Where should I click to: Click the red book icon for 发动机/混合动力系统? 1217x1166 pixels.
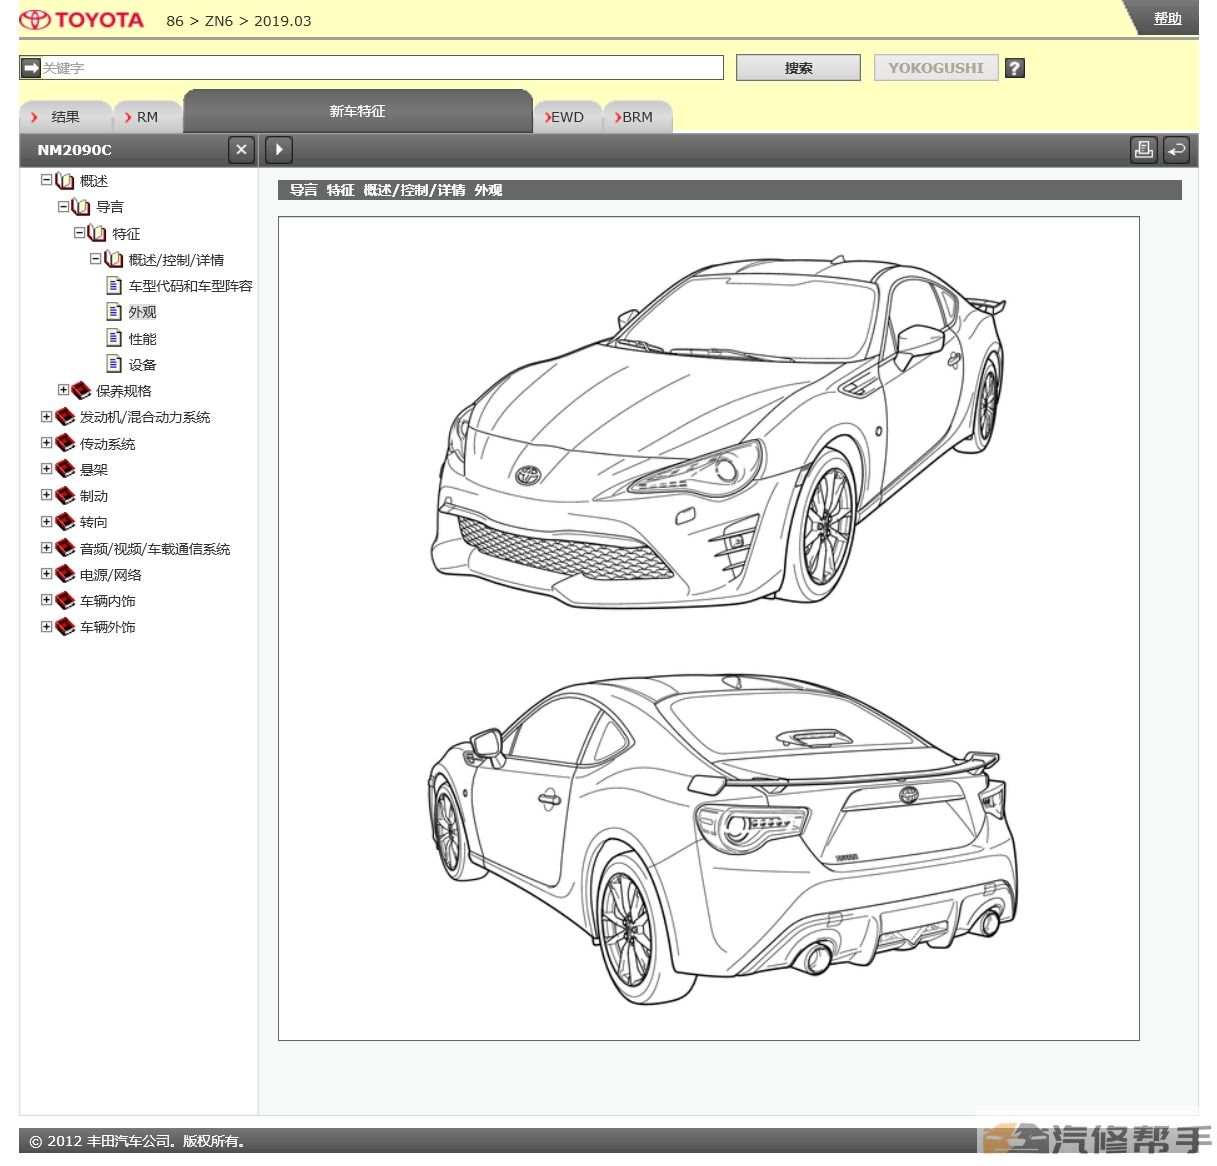(65, 416)
